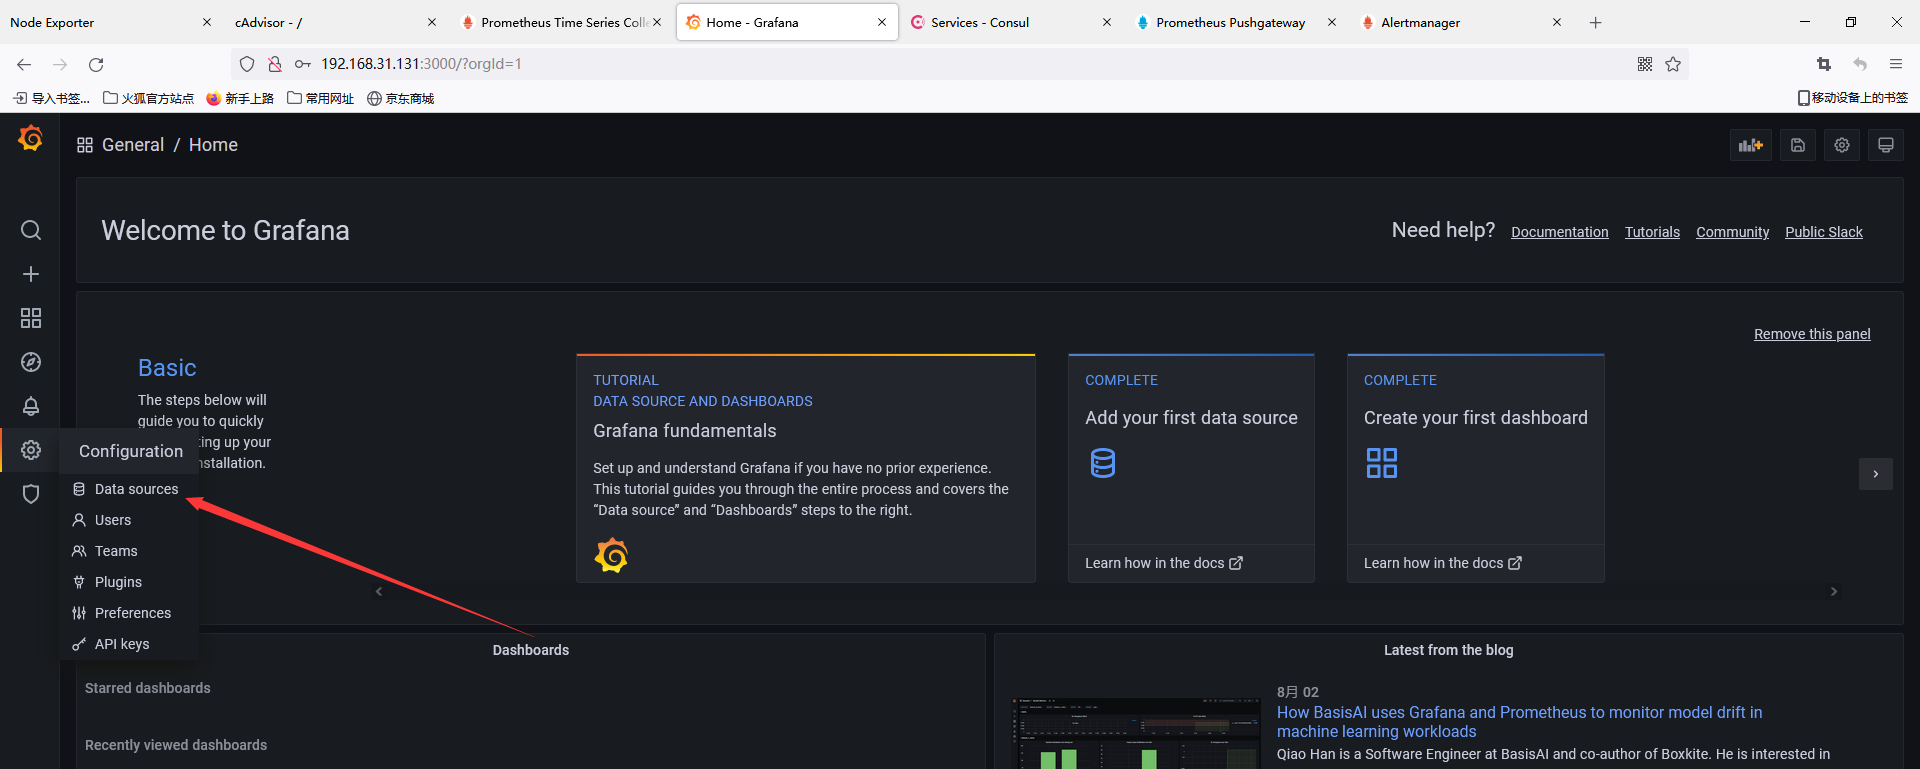Close the Home - Grafana tab
The height and width of the screenshot is (769, 1920).
pyautogui.click(x=882, y=22)
